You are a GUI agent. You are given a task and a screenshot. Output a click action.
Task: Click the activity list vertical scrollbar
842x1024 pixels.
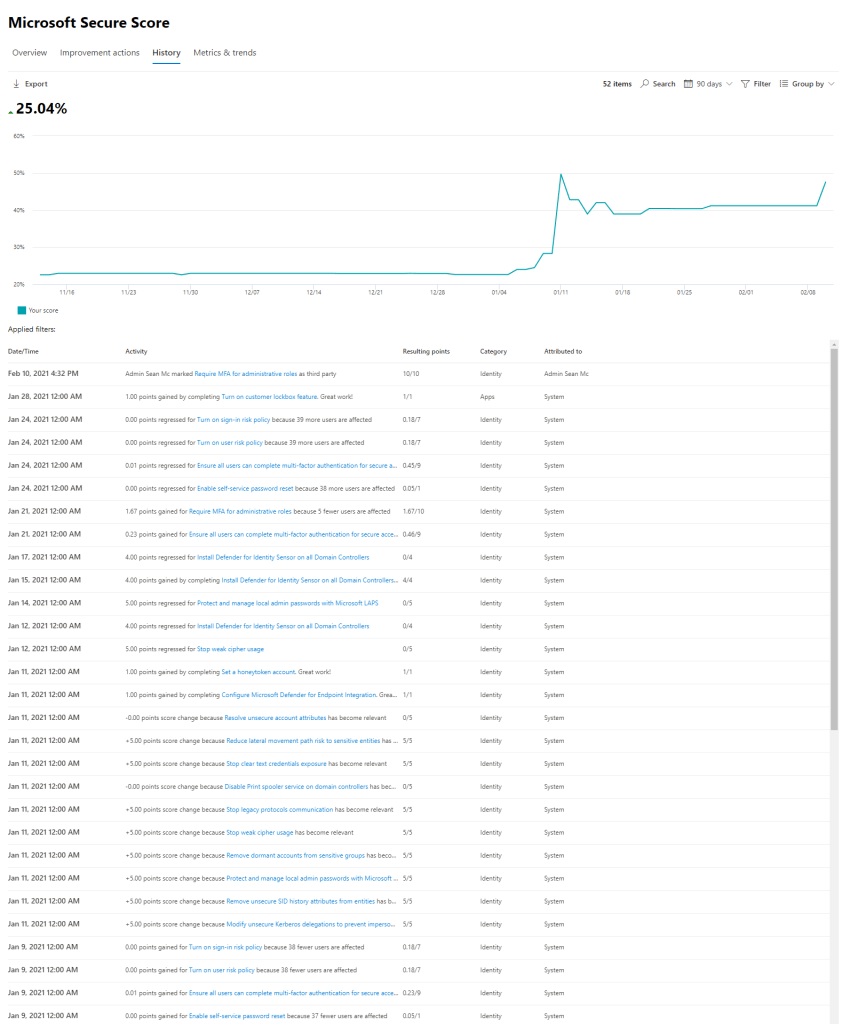(x=834, y=540)
